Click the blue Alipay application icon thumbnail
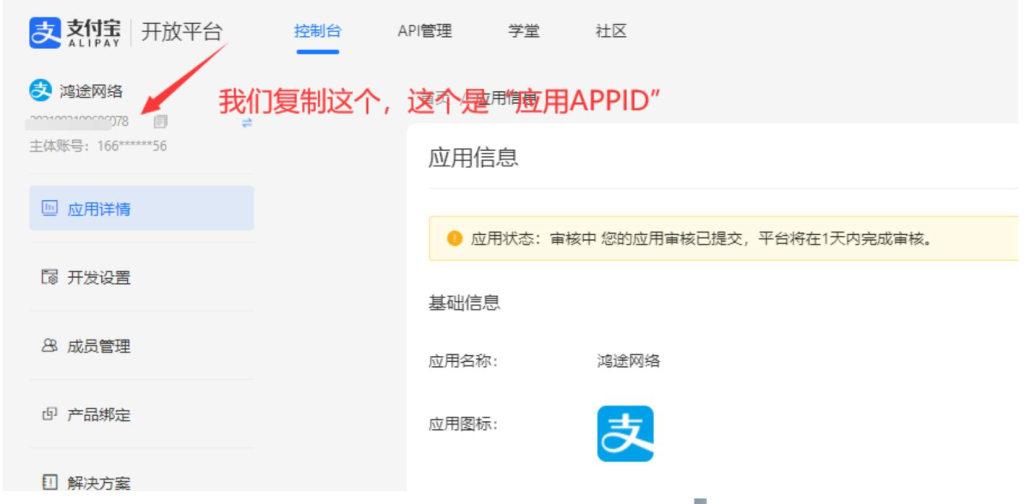1024x504 pixels. 625,433
